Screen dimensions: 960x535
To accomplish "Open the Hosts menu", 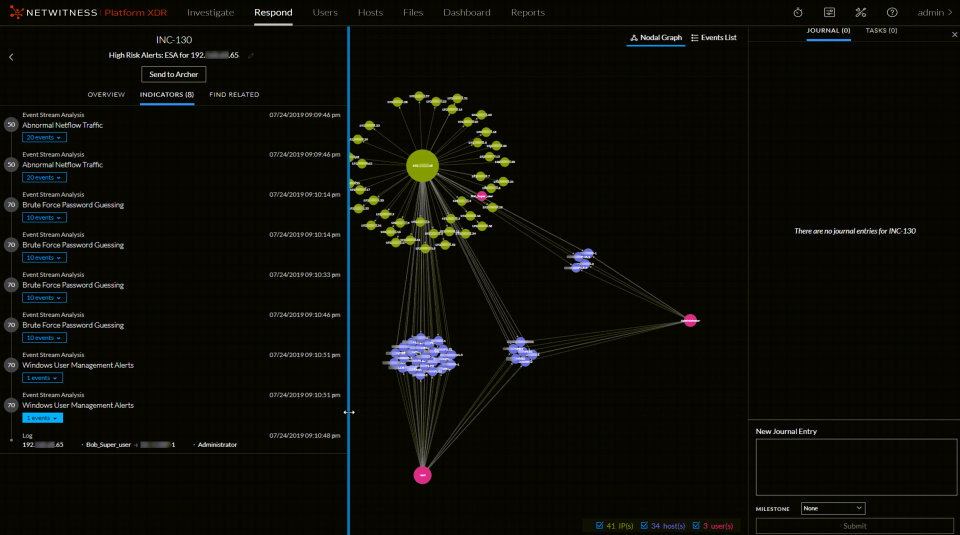I will tap(370, 12).
